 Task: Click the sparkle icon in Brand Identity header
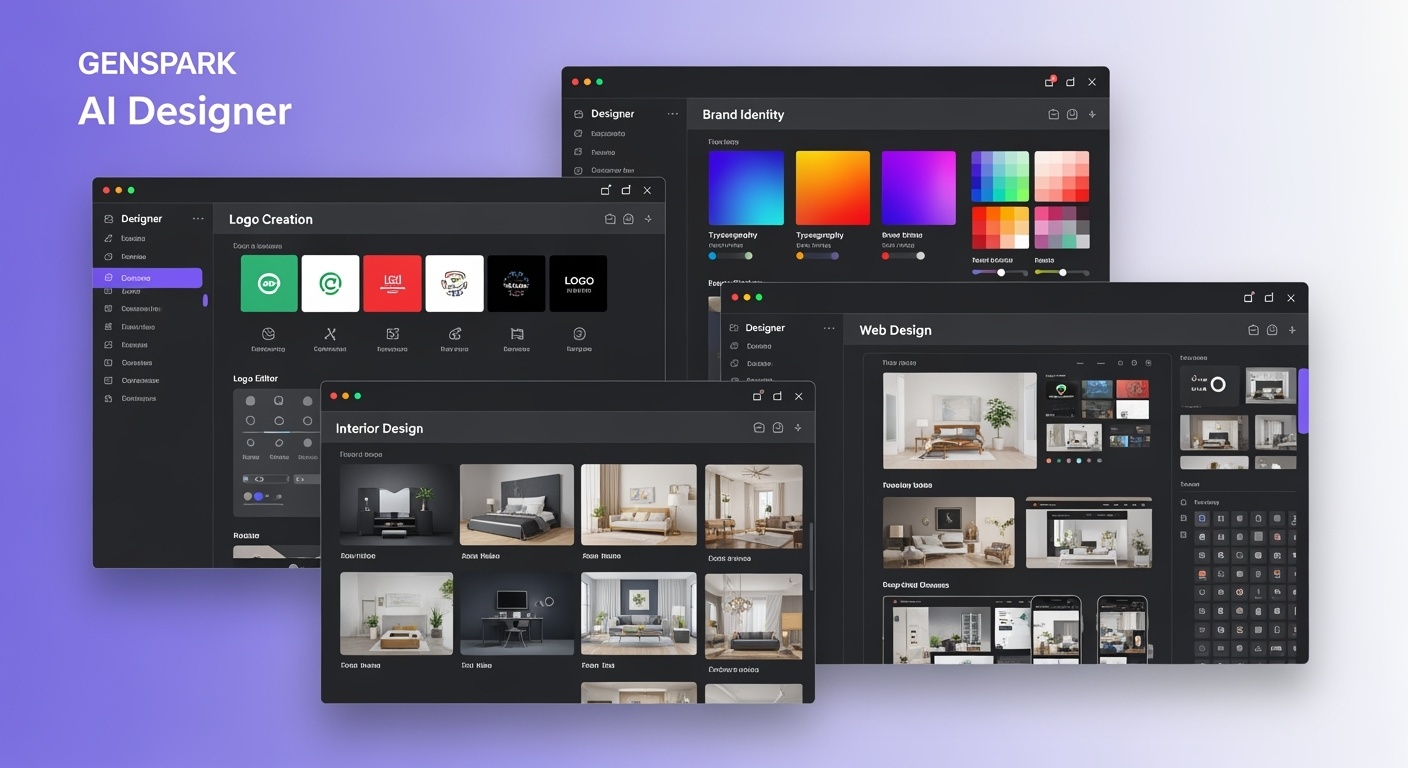(x=1092, y=115)
